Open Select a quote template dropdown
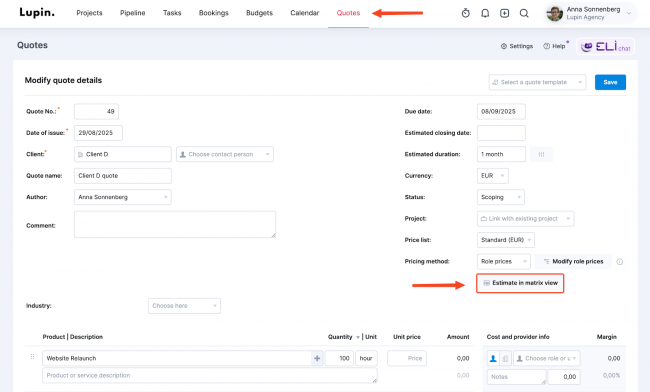 click(537, 82)
